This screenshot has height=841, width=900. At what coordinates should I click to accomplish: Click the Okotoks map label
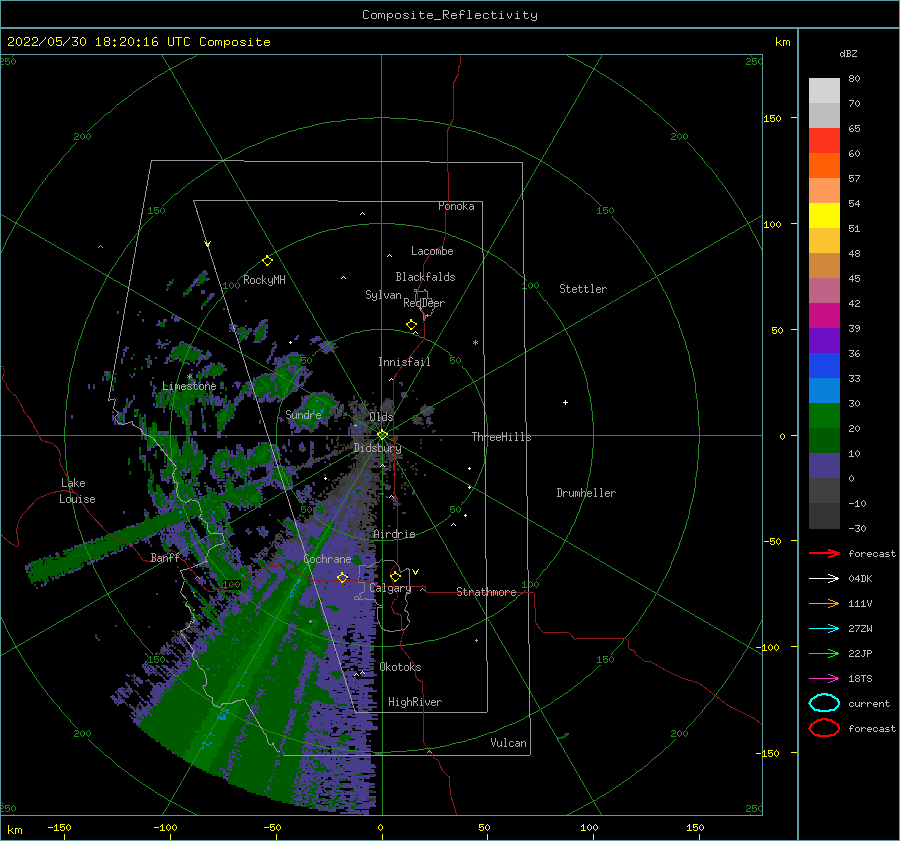pos(400,667)
